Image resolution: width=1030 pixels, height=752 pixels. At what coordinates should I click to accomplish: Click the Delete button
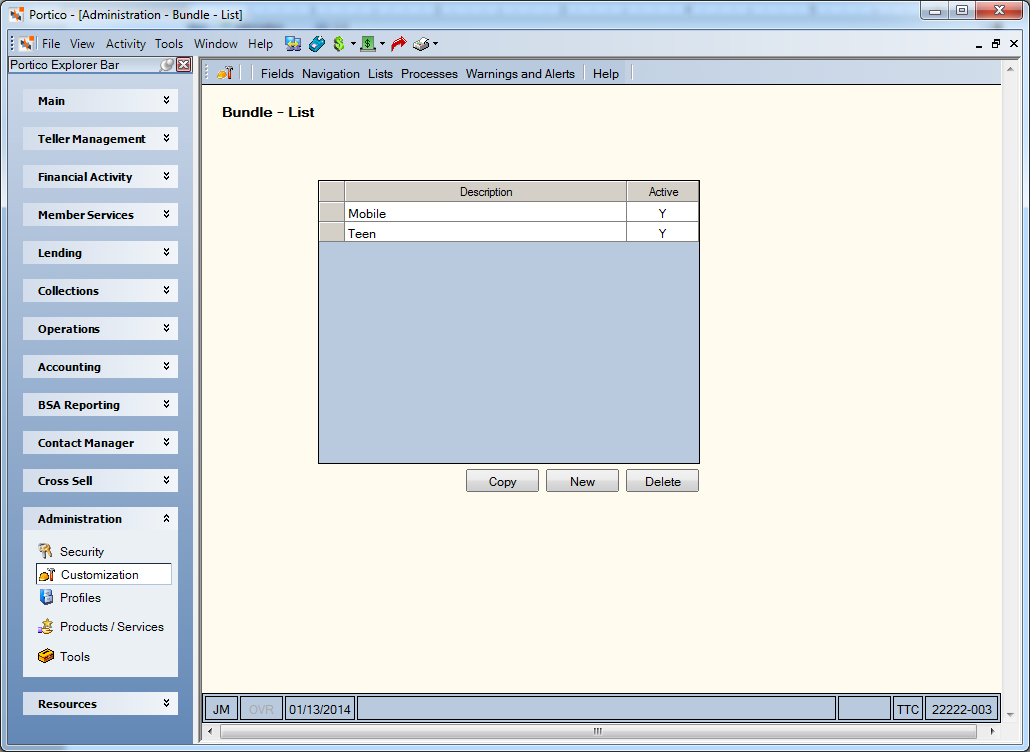click(x=662, y=481)
